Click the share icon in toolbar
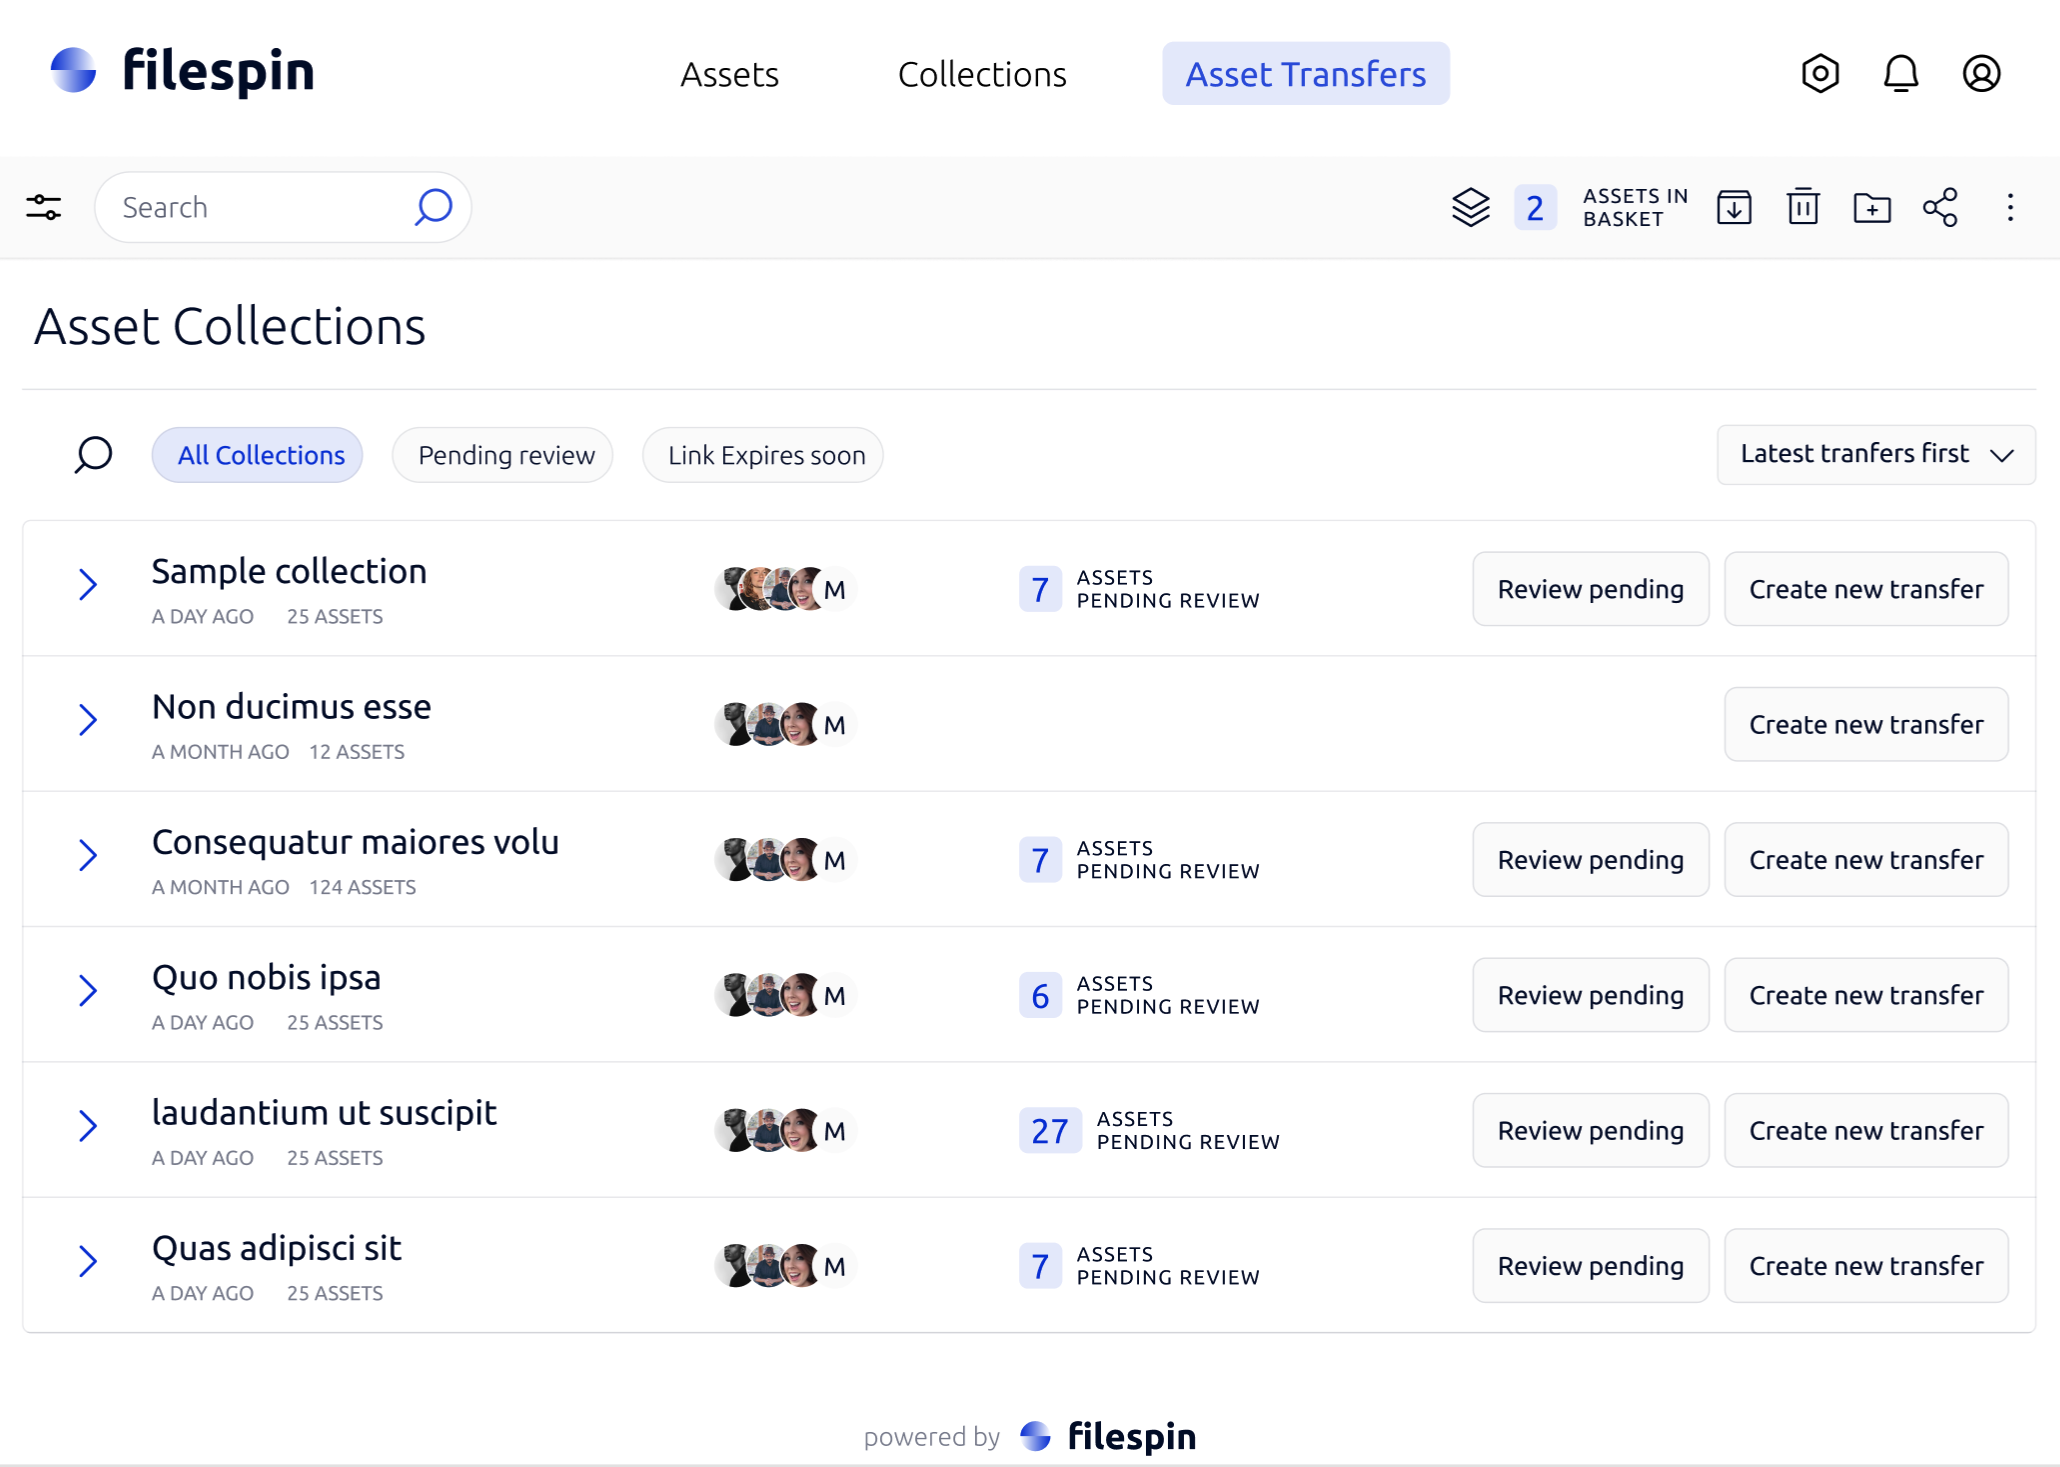The width and height of the screenshot is (2060, 1467). (x=1940, y=207)
